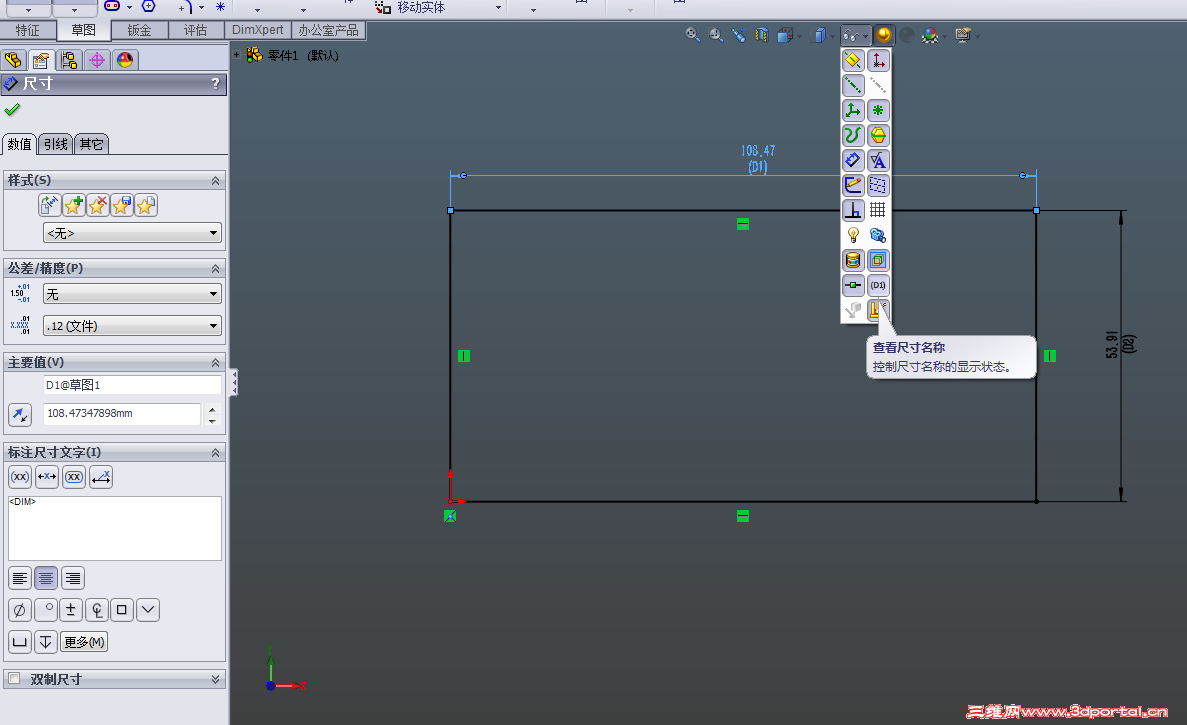The image size is (1187, 725).
Task: Collapse the 样式(S) section
Action: (x=215, y=181)
